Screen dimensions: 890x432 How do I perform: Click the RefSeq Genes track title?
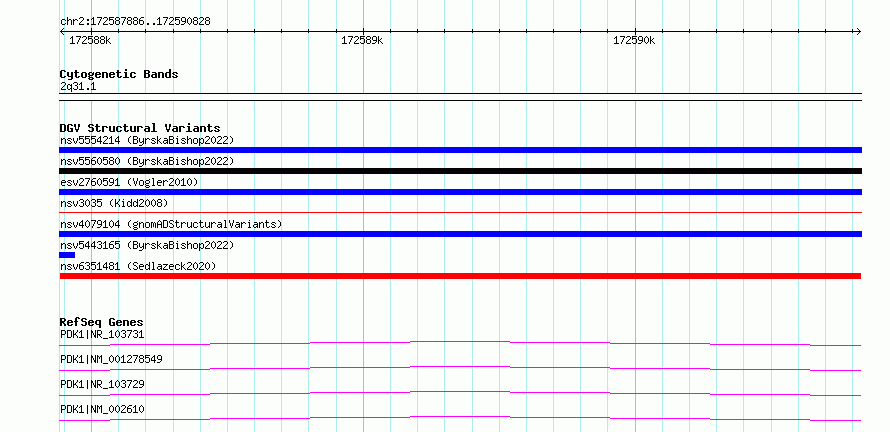point(102,322)
